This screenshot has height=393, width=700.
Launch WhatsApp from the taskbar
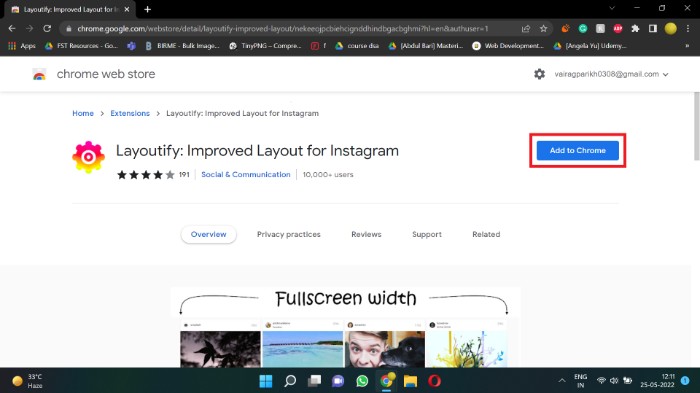[x=362, y=381]
